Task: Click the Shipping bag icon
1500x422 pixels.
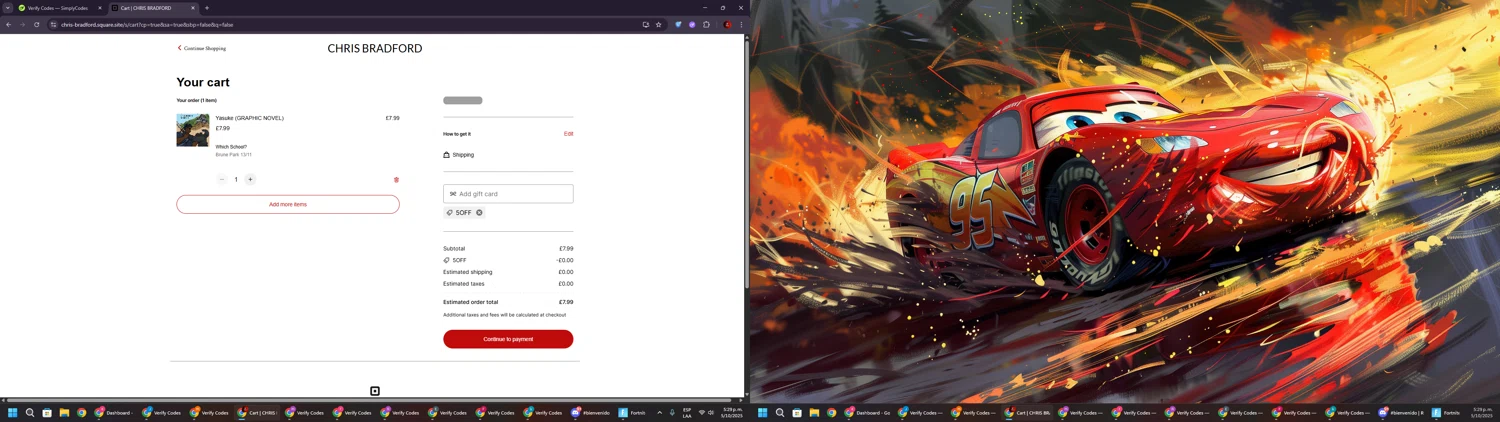Action: 447,155
